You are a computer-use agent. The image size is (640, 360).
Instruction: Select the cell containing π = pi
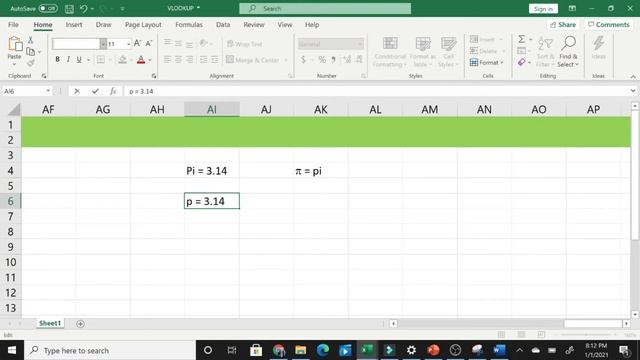pos(321,171)
